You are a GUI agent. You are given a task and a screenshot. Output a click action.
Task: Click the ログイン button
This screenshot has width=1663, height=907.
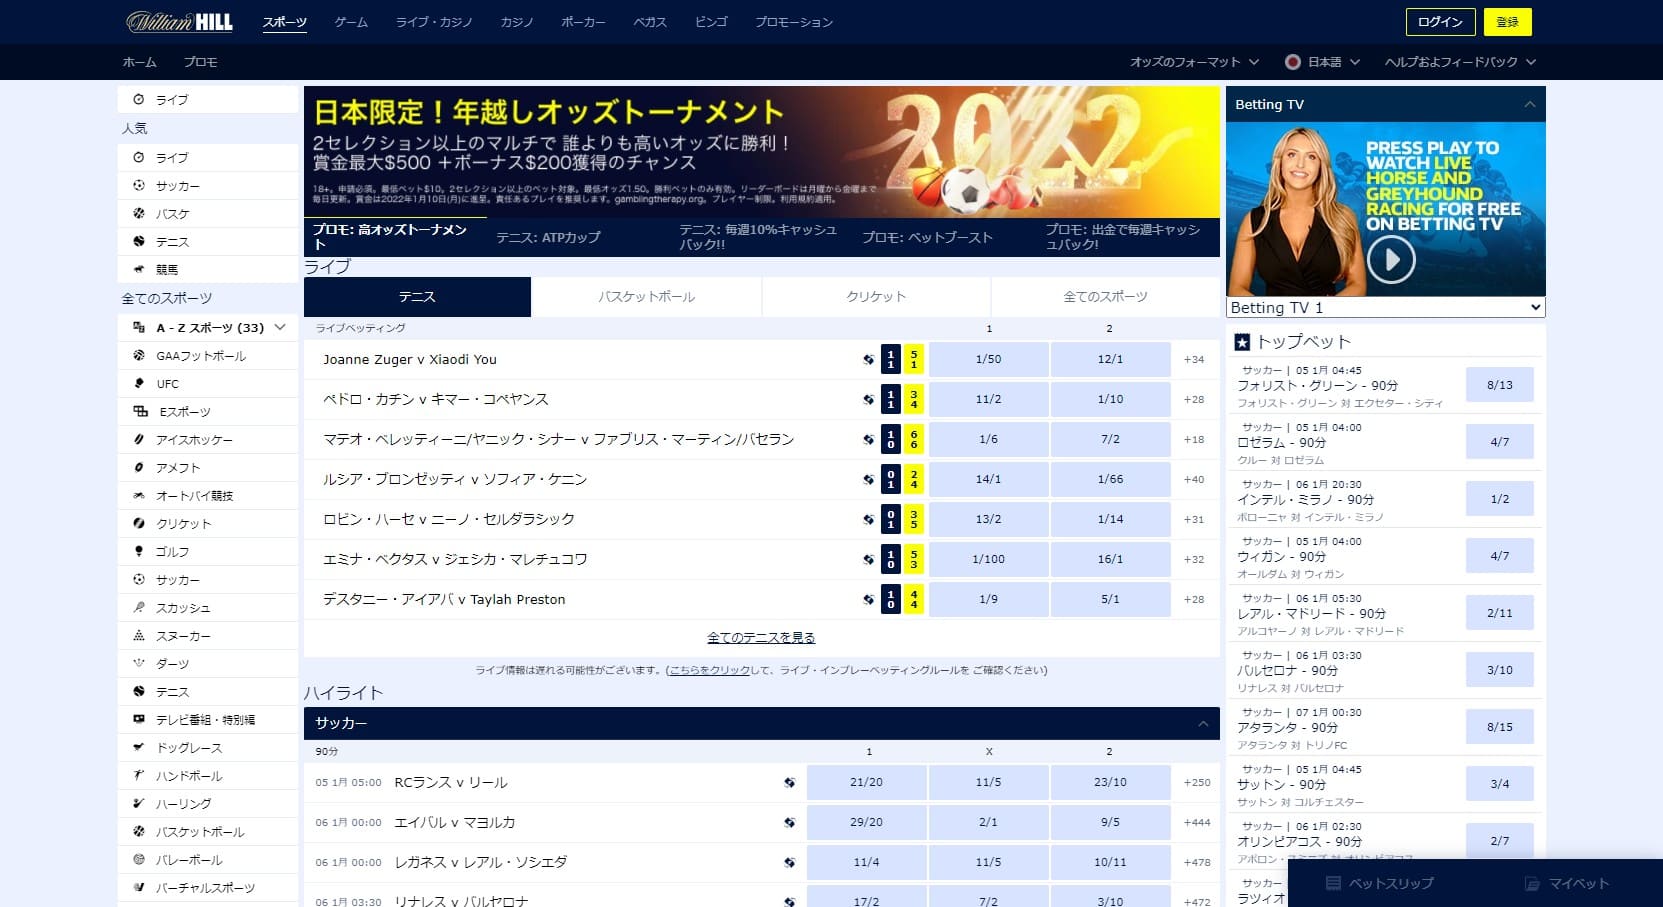[x=1440, y=22]
